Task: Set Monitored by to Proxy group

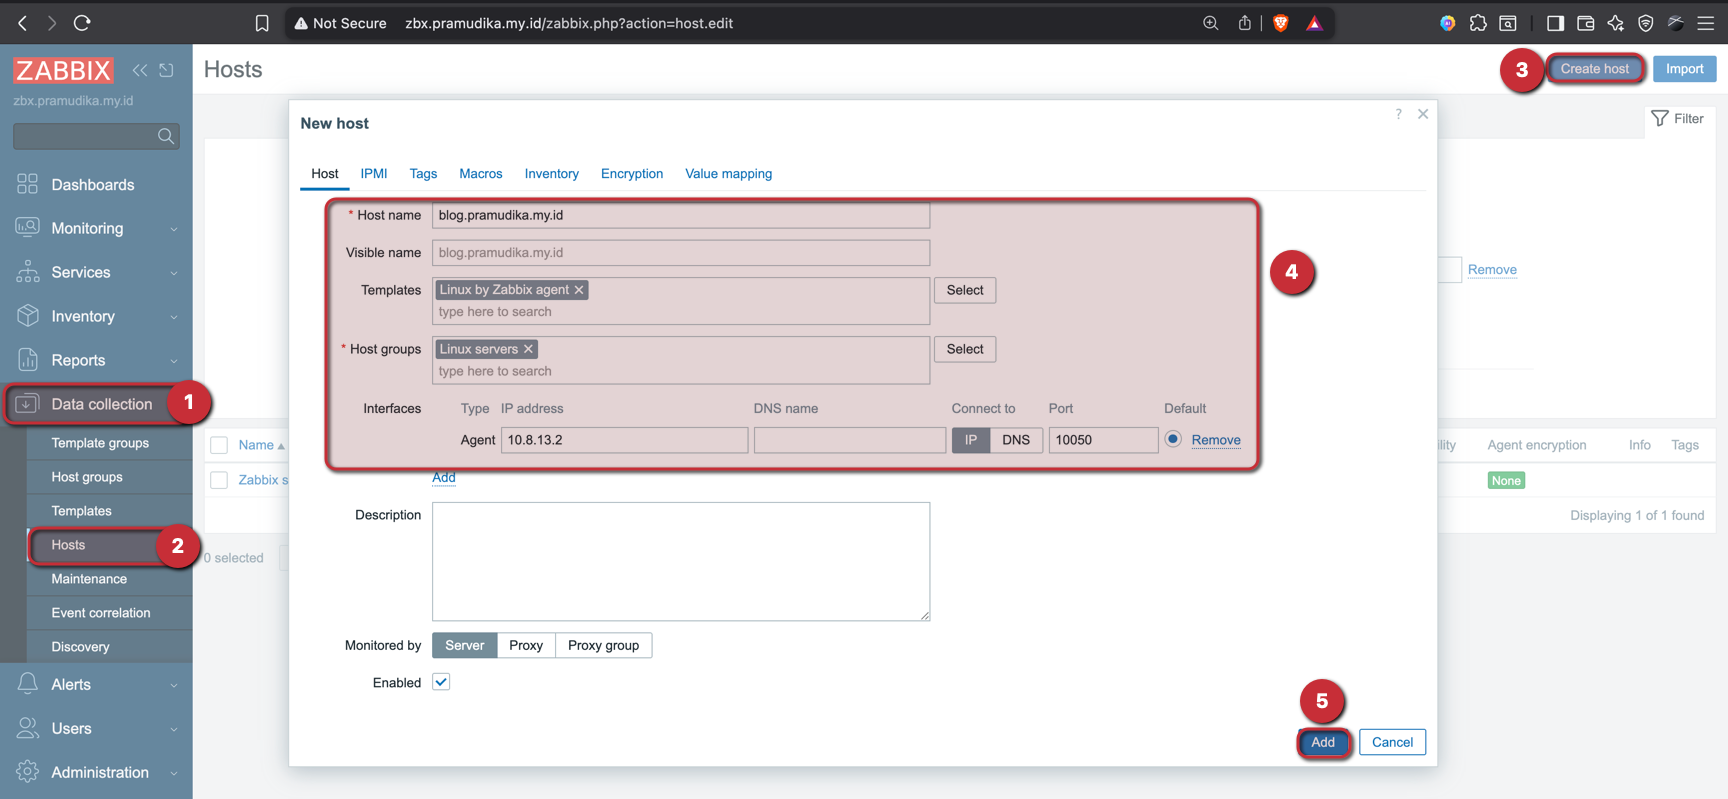Action: pos(603,645)
